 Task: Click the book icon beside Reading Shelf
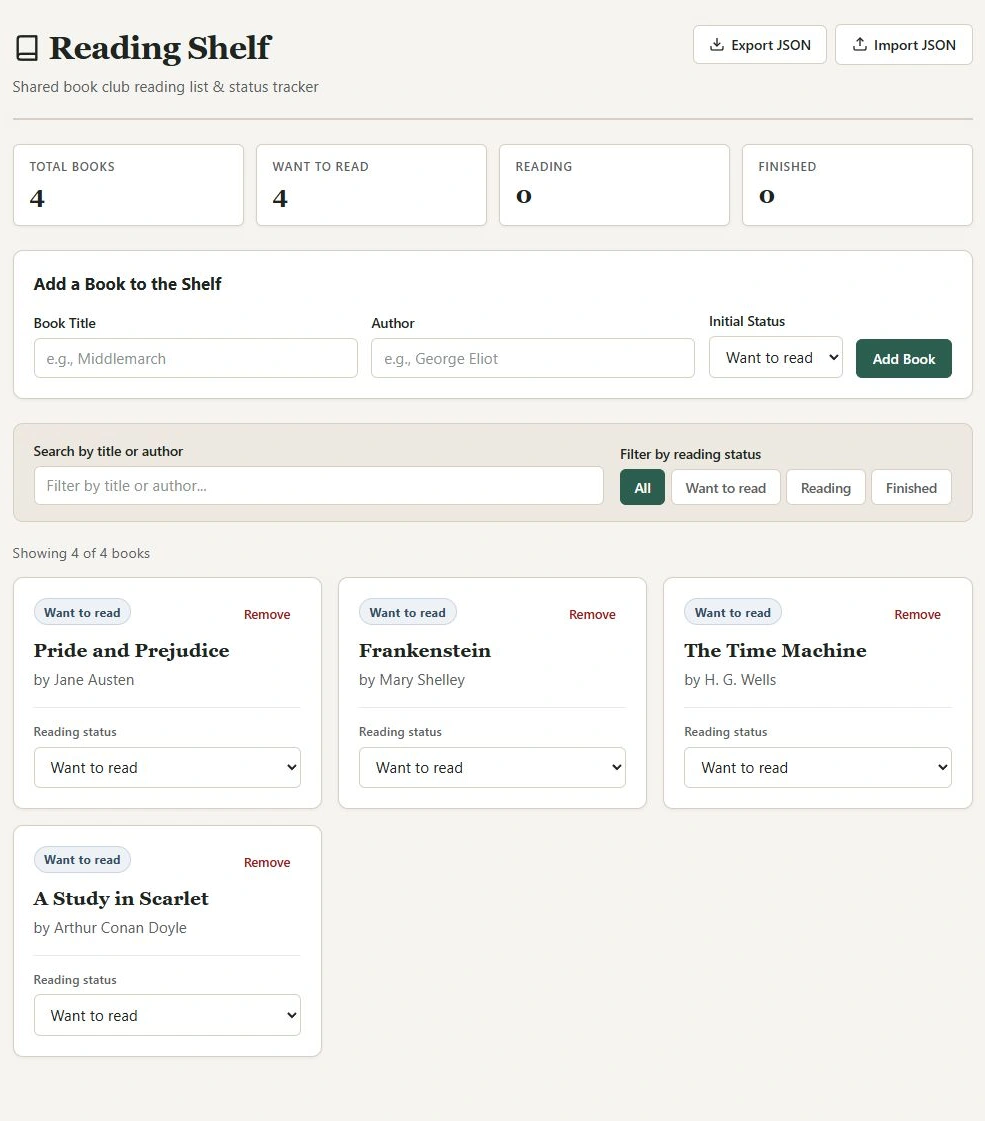coord(27,48)
